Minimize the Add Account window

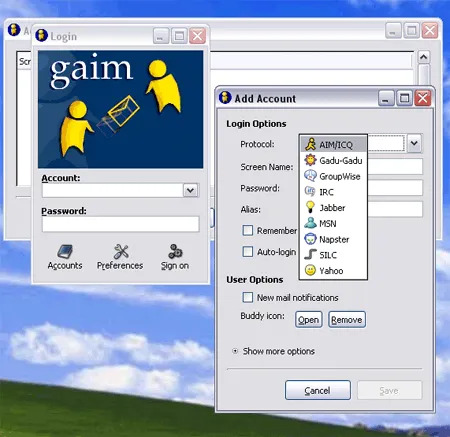[x=386, y=98]
